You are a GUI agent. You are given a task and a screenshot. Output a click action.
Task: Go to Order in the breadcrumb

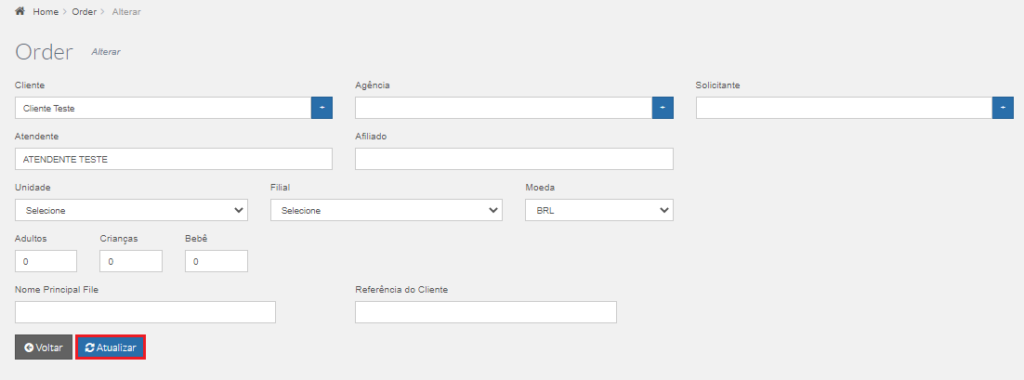tap(84, 12)
